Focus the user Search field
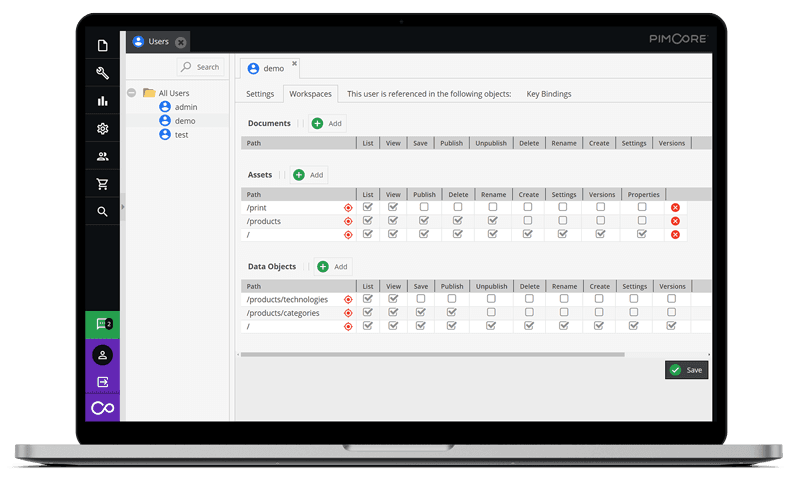The height and width of the screenshot is (487, 800). (201, 67)
